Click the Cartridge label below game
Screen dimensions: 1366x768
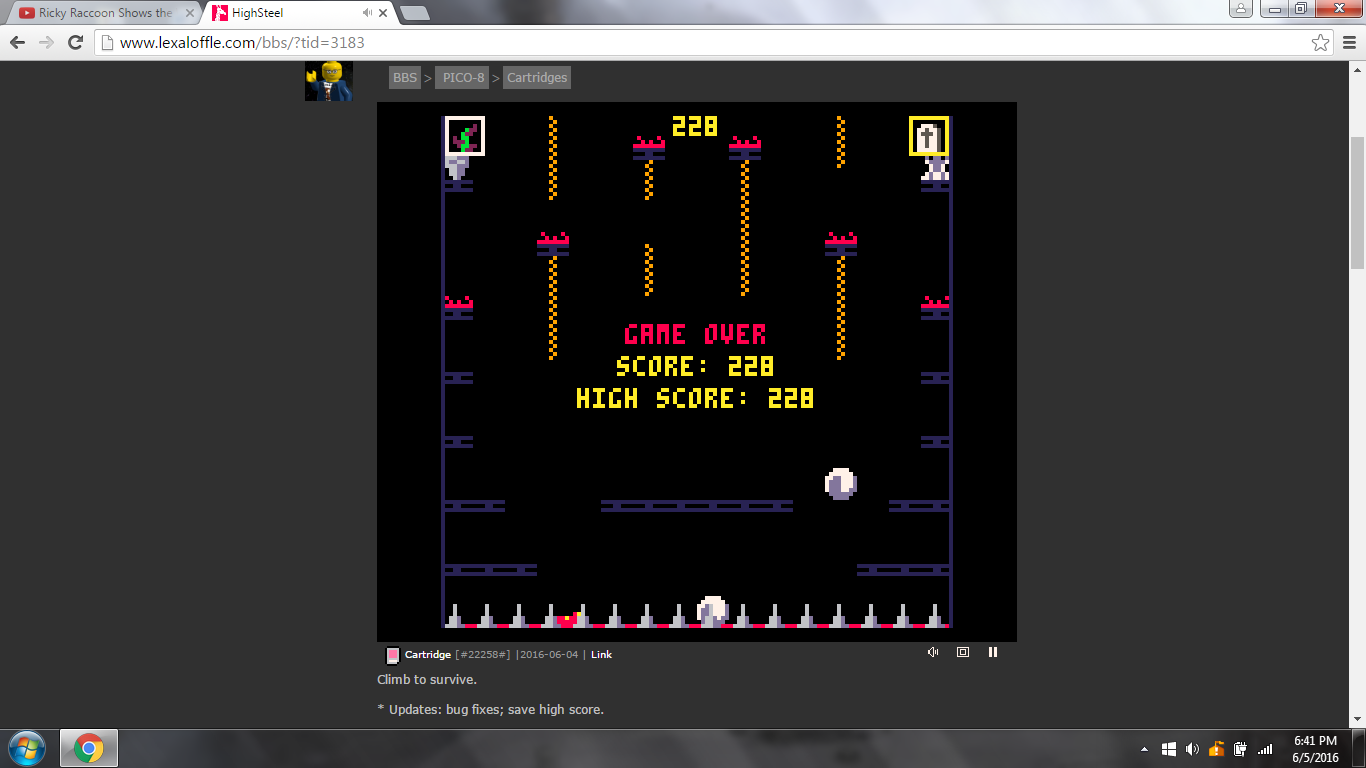point(428,655)
